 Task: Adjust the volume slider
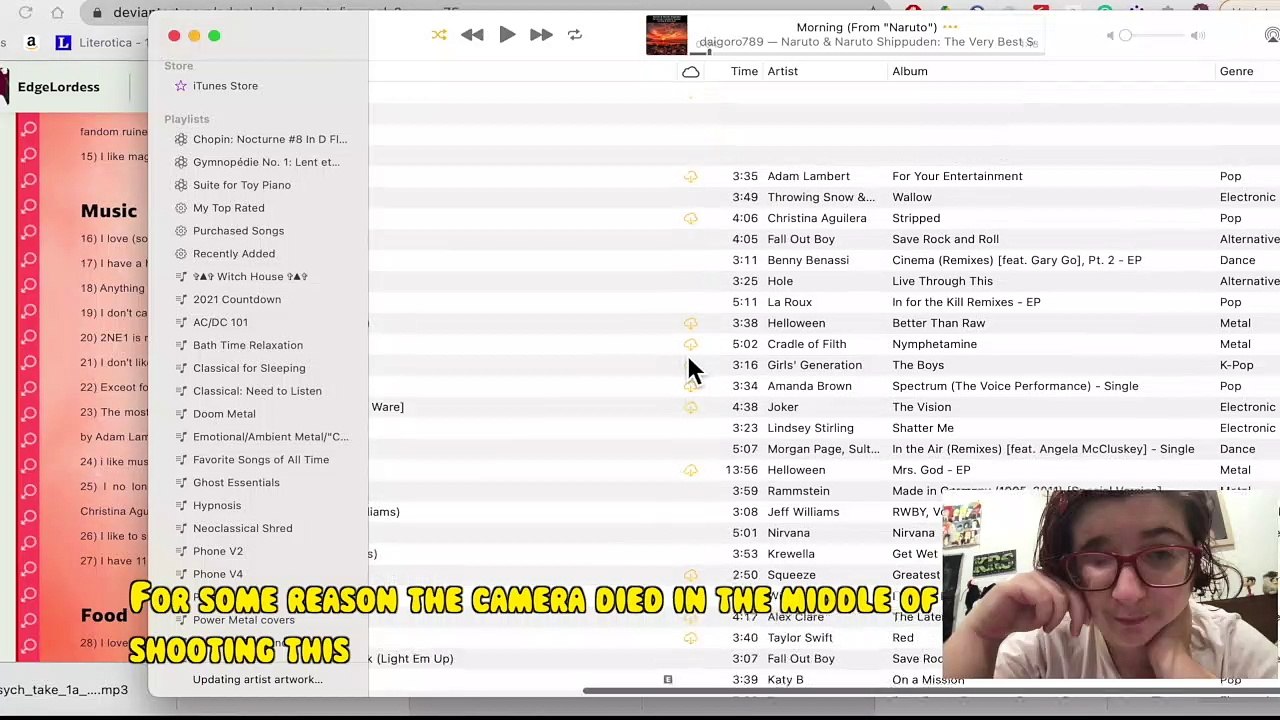1157,36
